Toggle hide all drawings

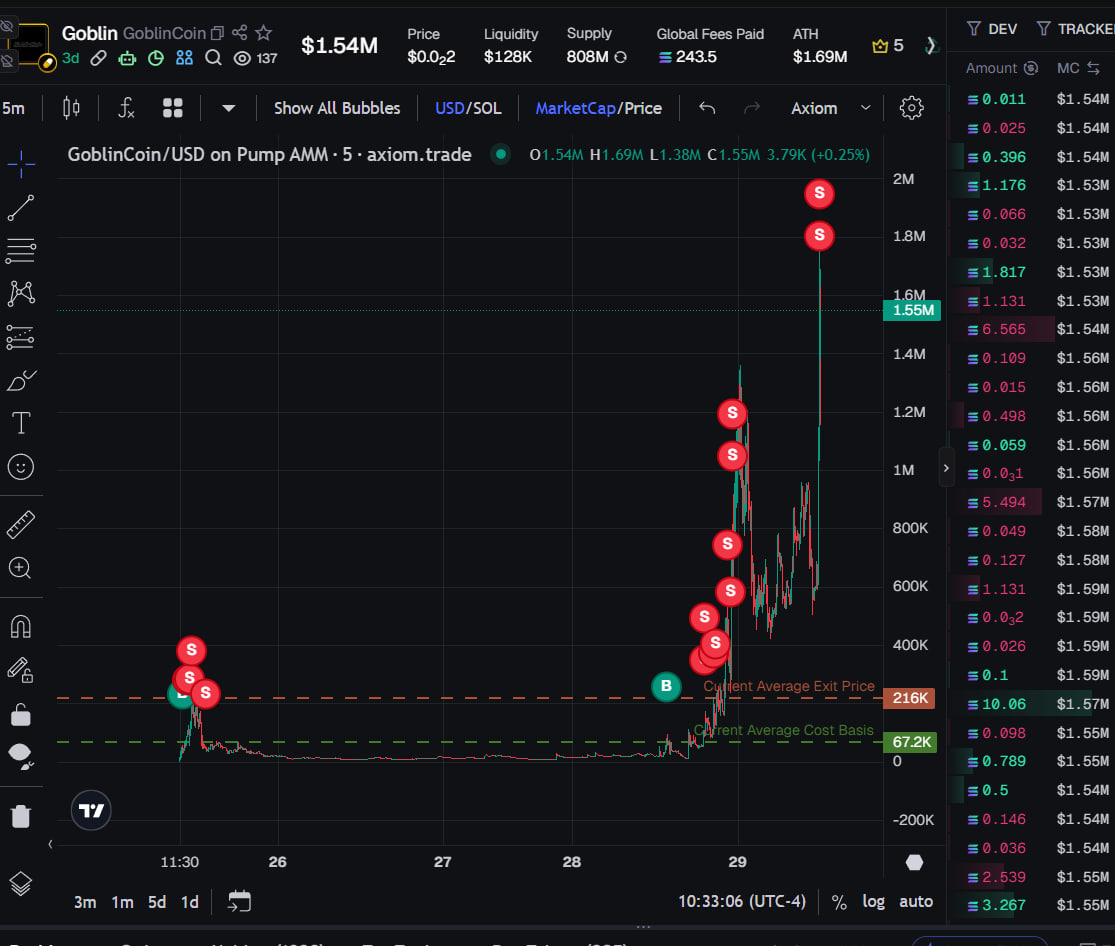point(21,758)
